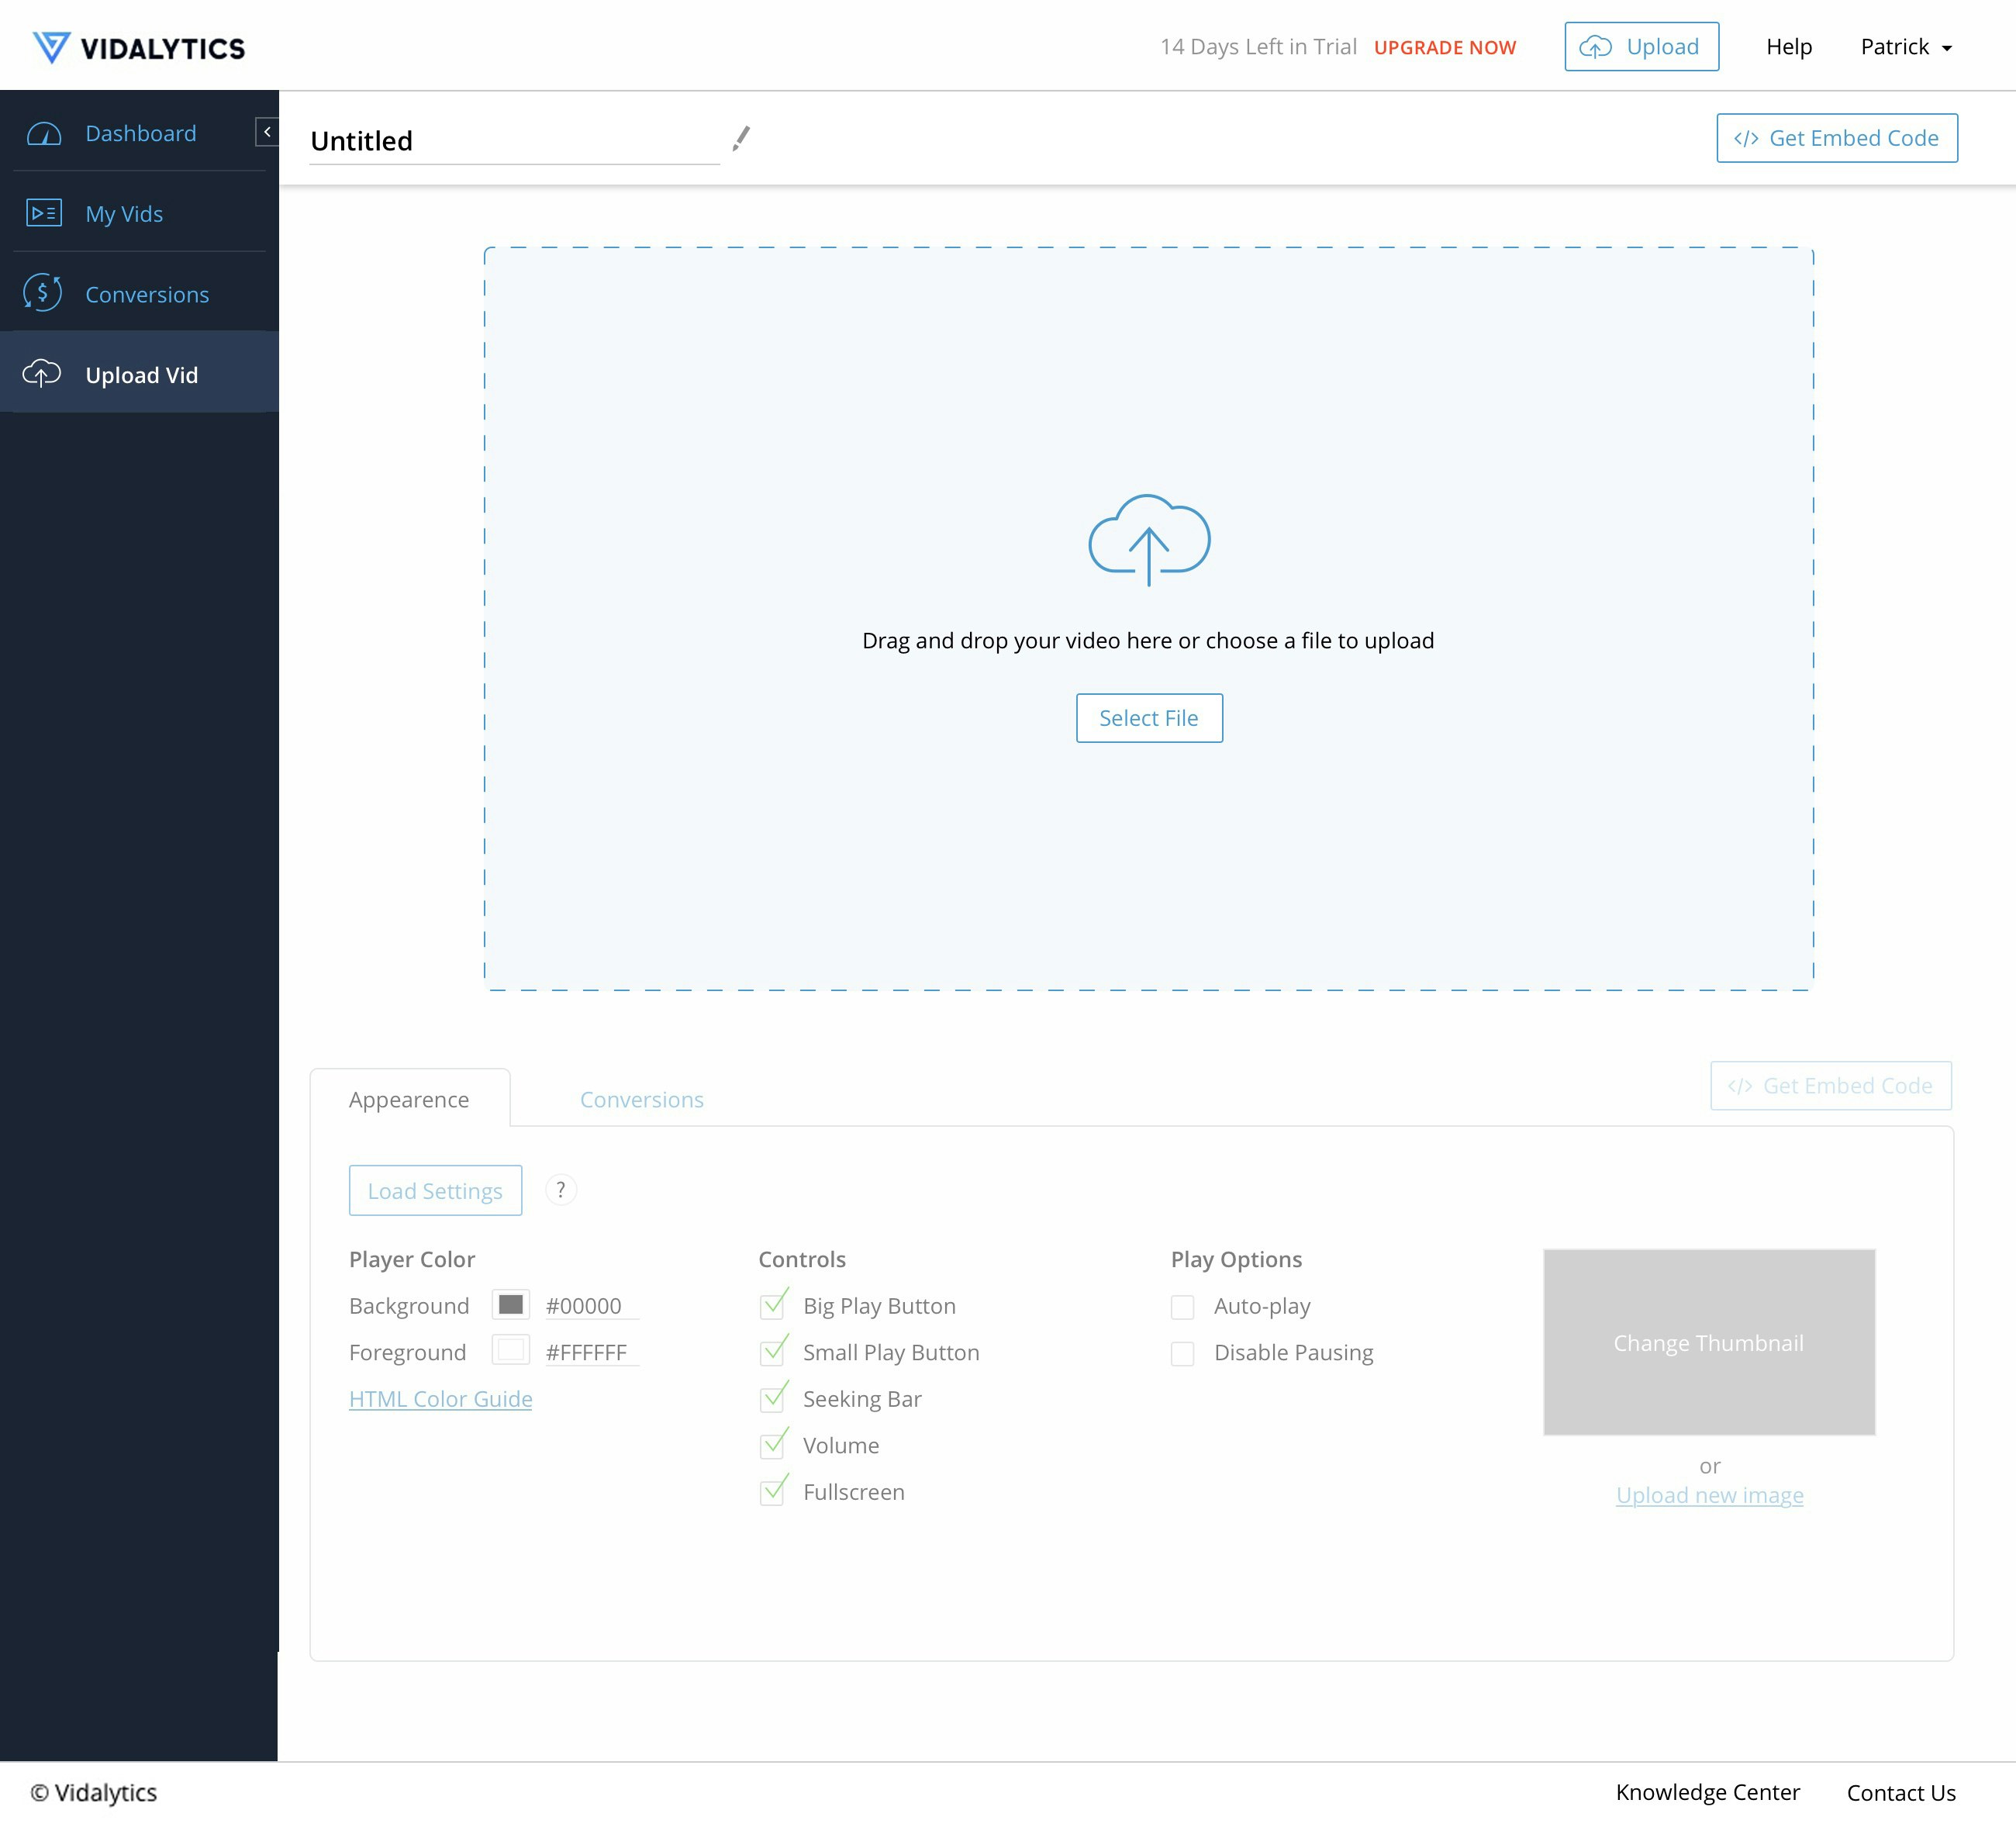Screen dimensions: 2016x1824
Task: Enable the Disable Pausing checkbox
Action: tap(1182, 1353)
